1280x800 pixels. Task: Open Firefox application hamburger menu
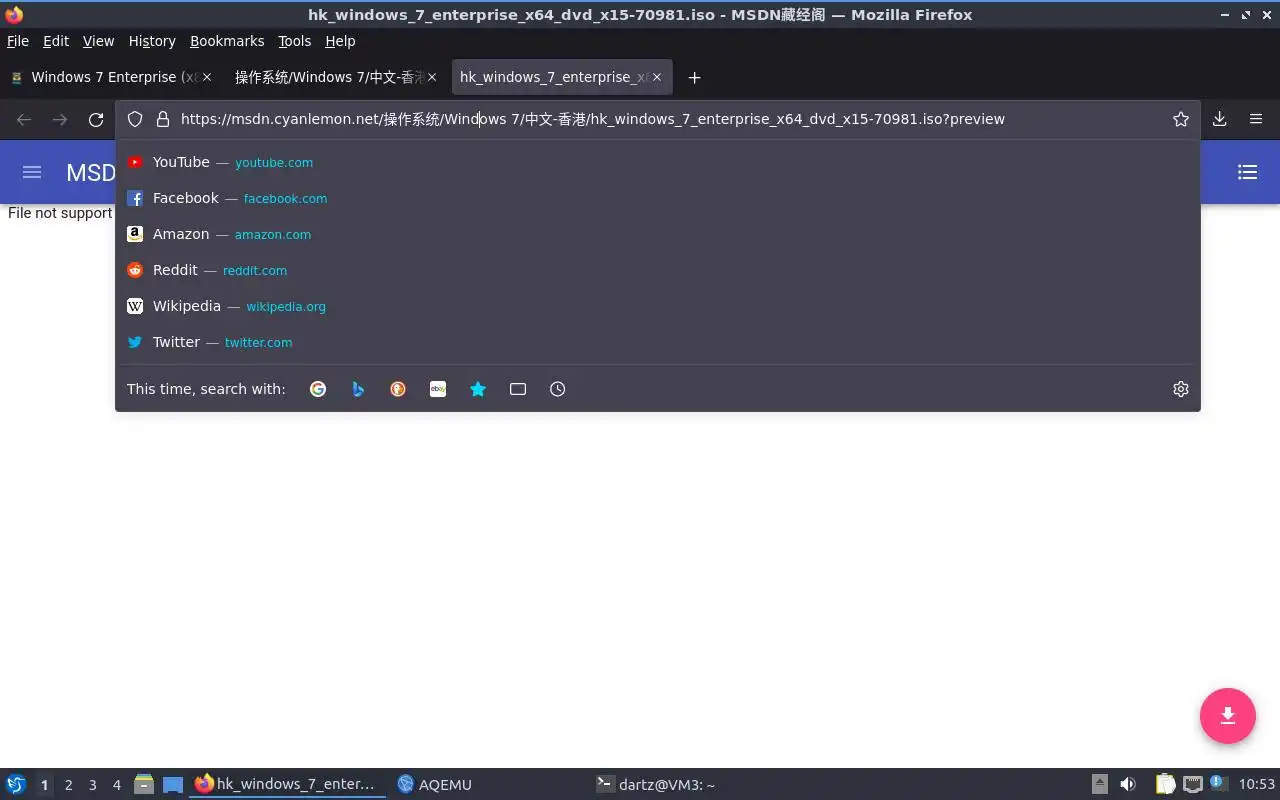1256,119
